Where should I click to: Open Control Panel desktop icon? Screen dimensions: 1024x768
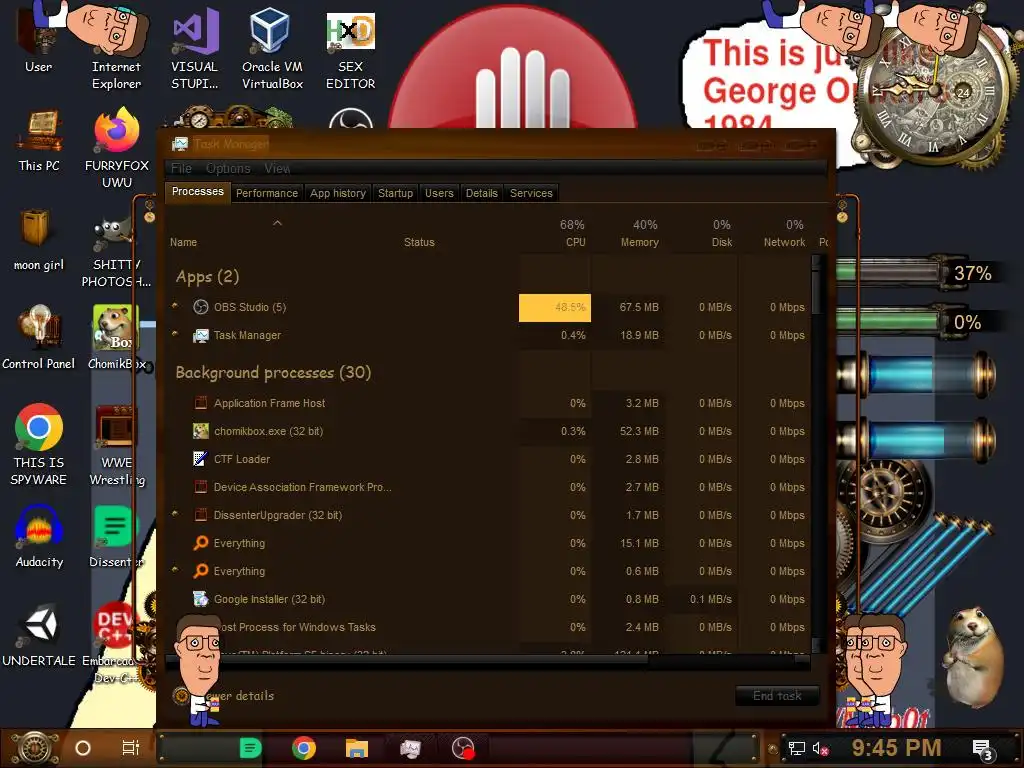[x=38, y=337]
